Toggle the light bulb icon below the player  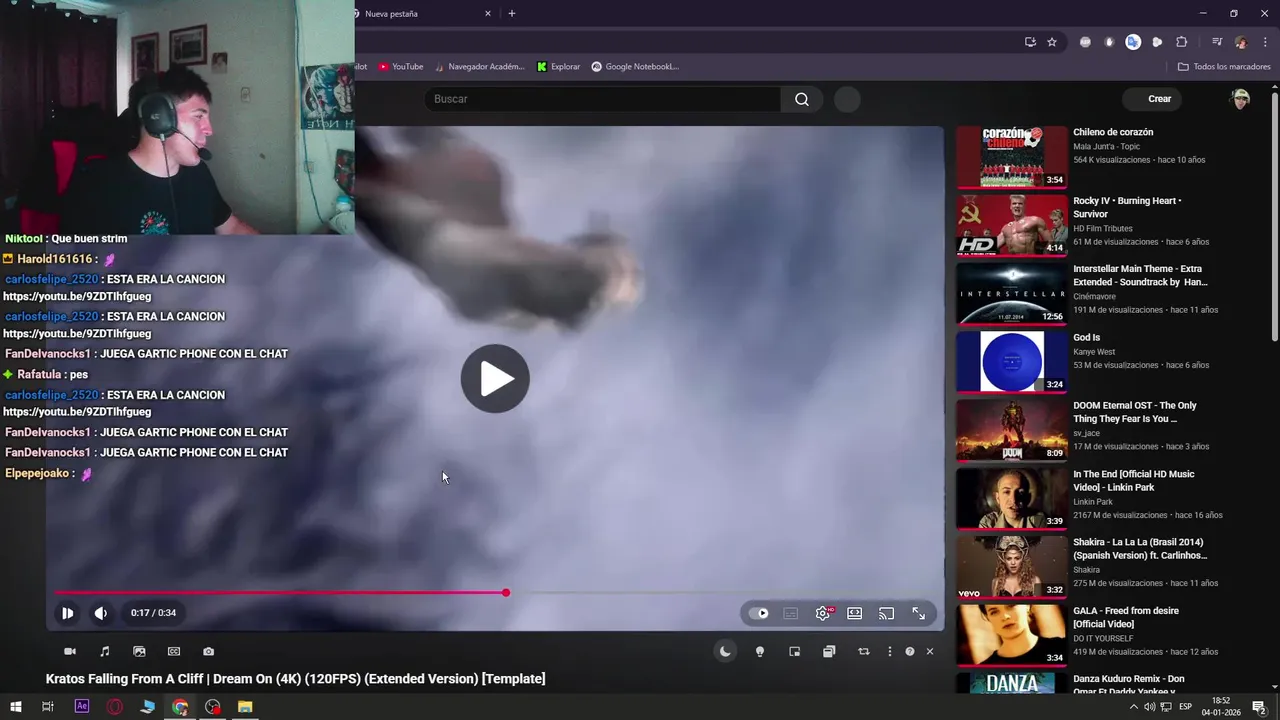pyautogui.click(x=760, y=651)
